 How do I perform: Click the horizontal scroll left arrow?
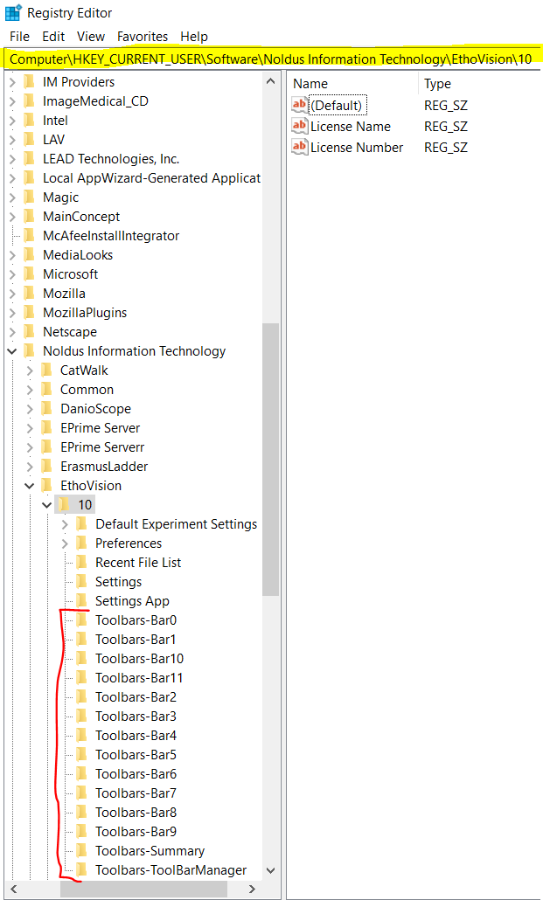coord(14,889)
